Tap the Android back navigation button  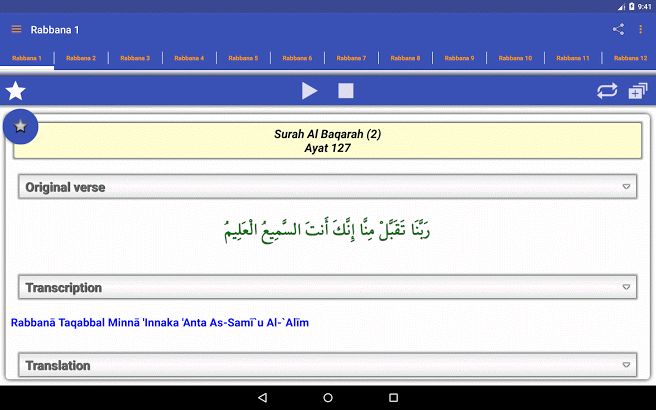[263, 397]
